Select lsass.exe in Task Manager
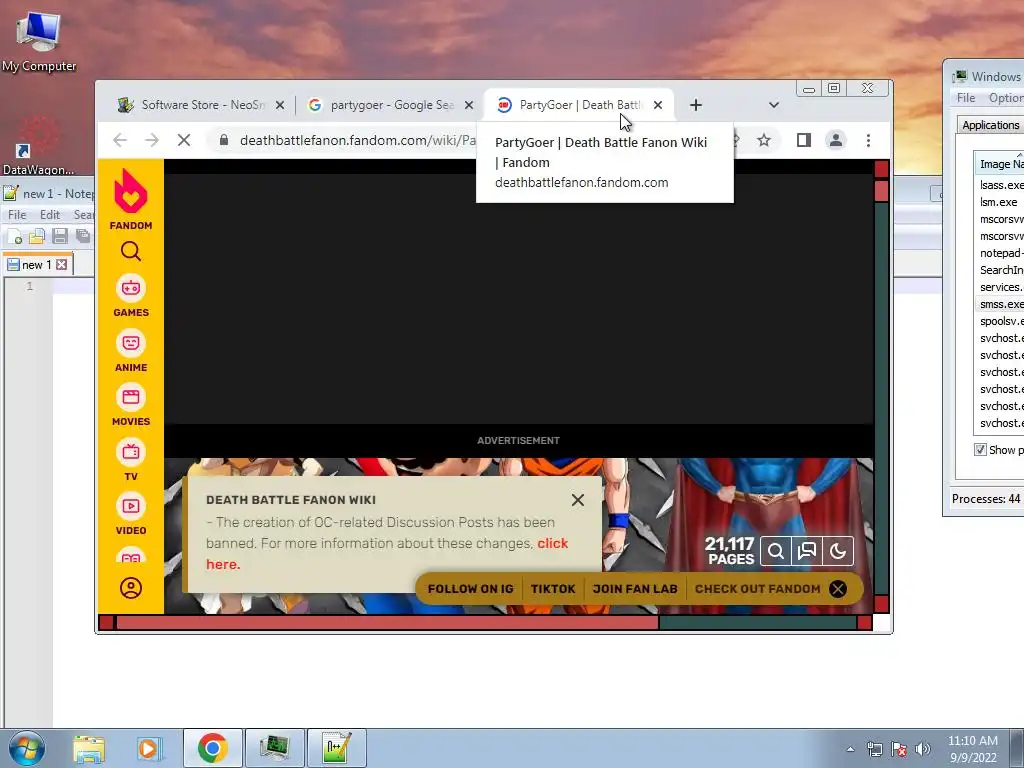The height and width of the screenshot is (768, 1024). (x=1000, y=185)
